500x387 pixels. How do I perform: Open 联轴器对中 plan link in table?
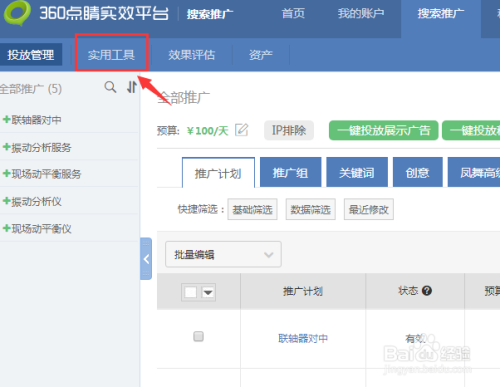tap(303, 338)
